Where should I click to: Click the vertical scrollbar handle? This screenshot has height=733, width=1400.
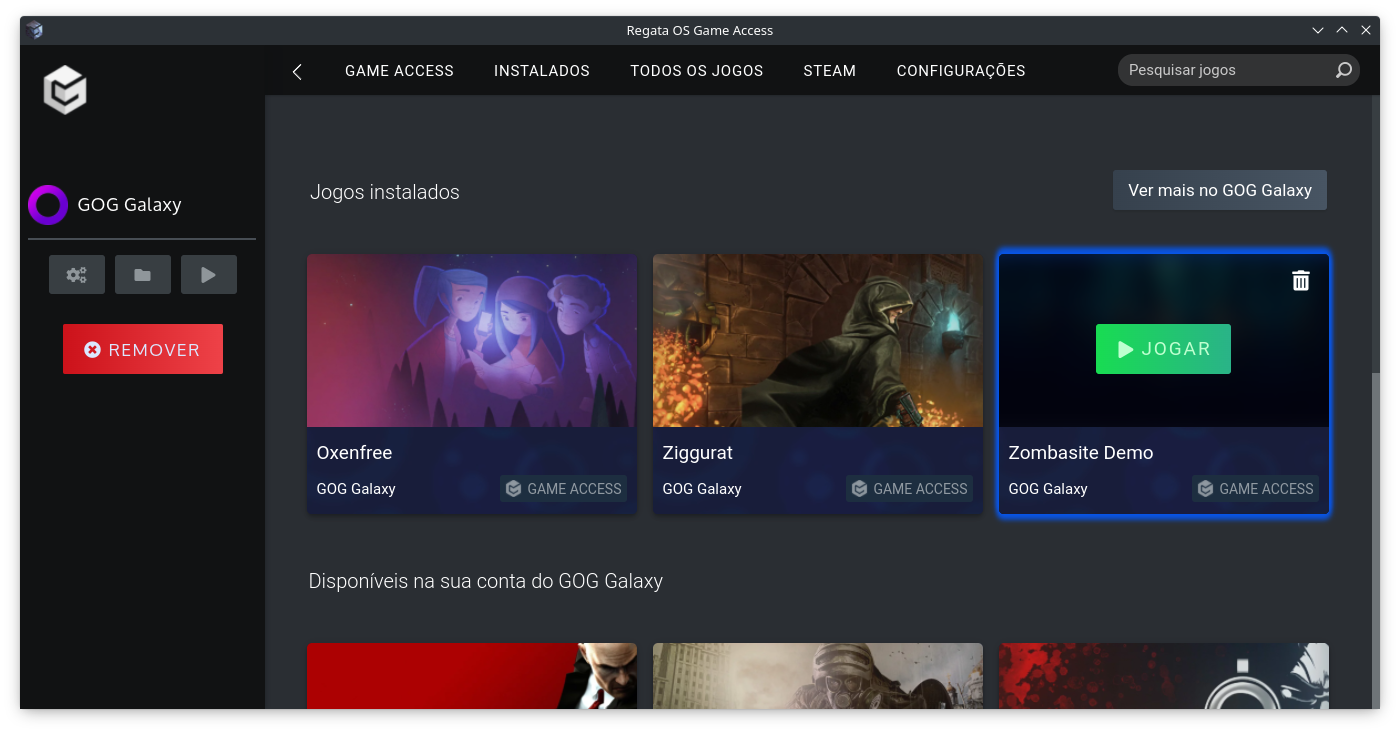coord(1375,540)
